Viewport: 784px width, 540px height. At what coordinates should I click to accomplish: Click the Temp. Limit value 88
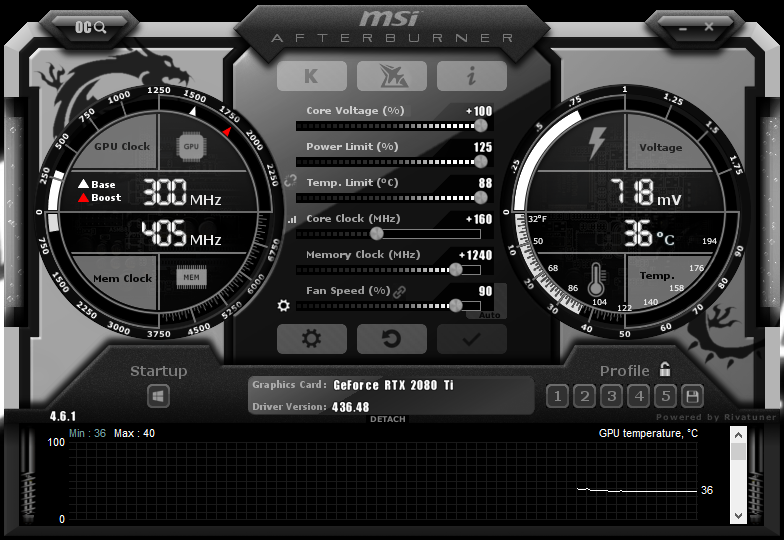point(485,183)
